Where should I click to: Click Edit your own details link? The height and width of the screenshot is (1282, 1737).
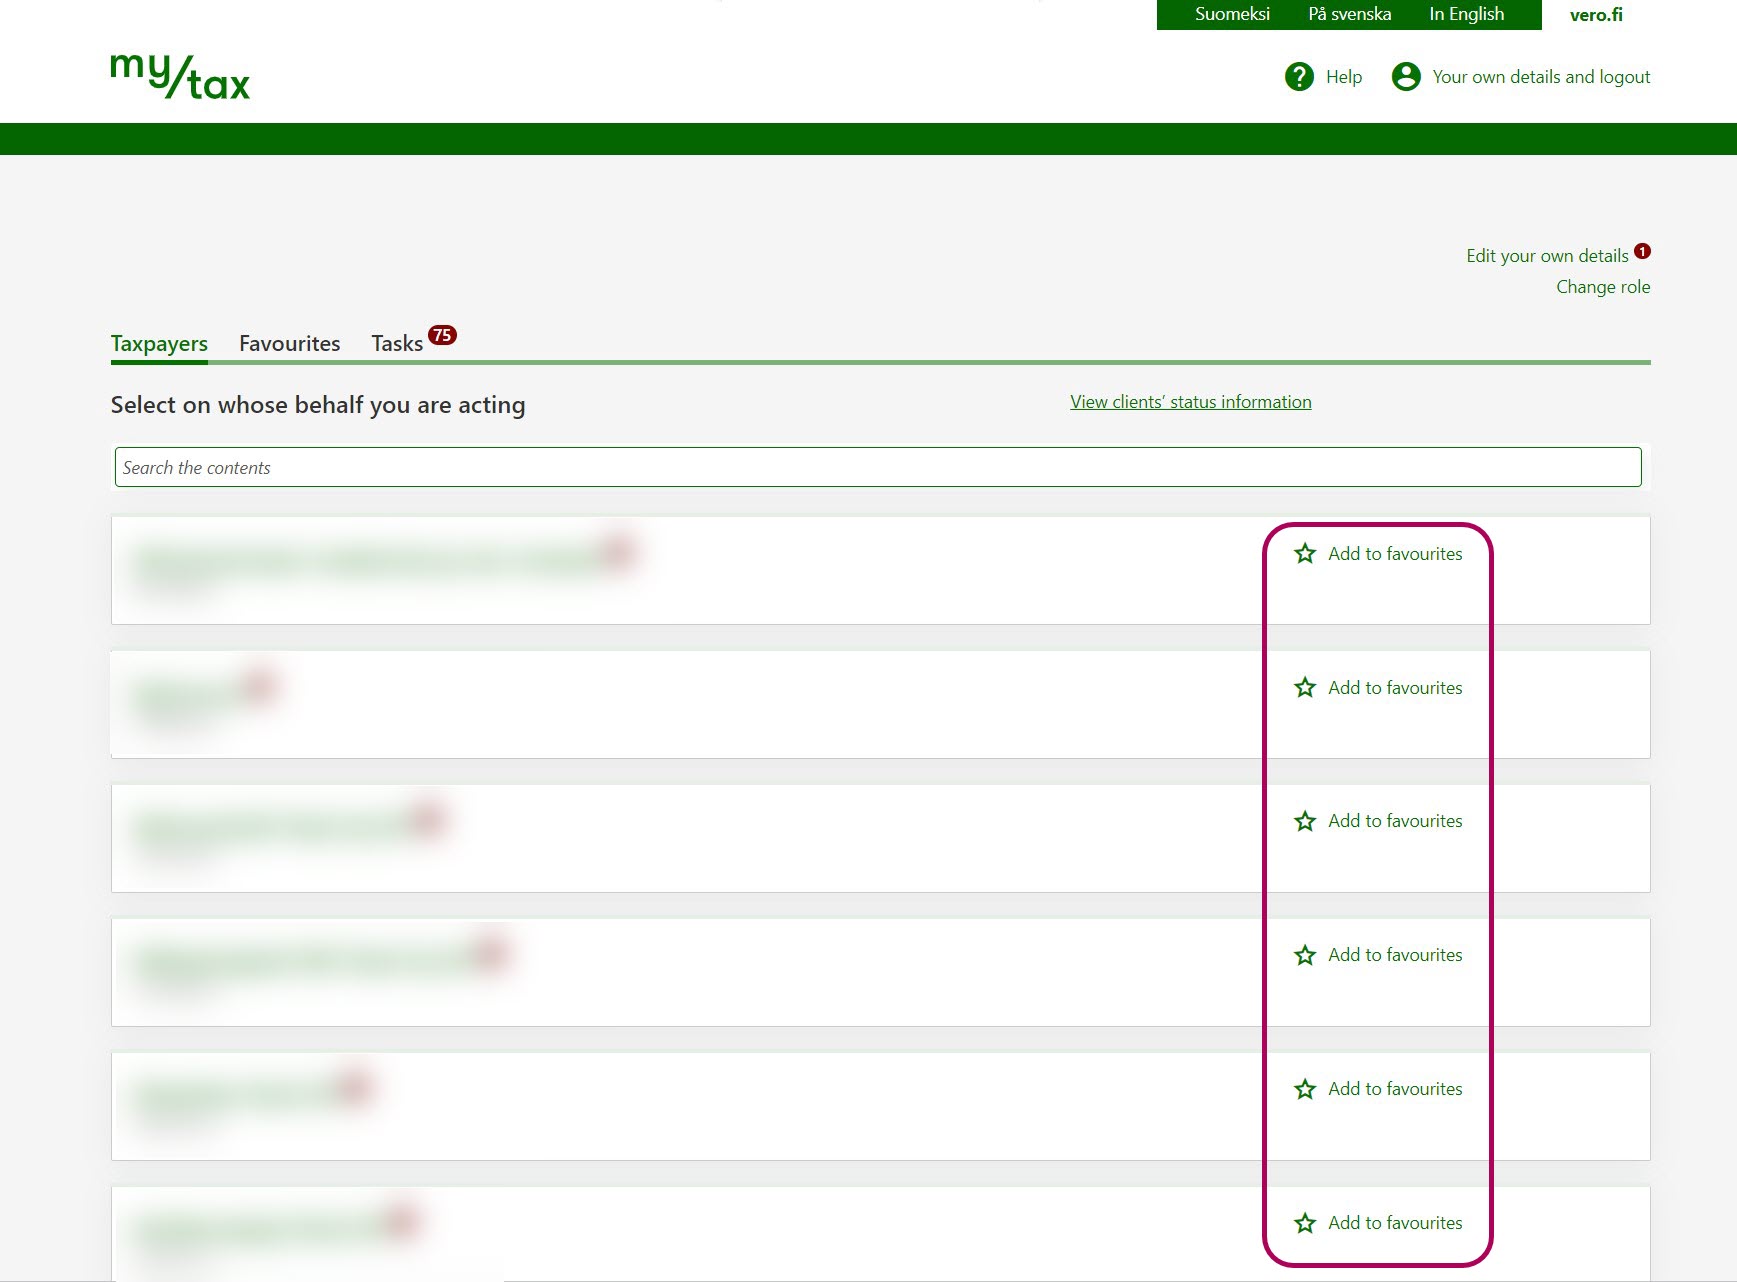pos(1546,256)
